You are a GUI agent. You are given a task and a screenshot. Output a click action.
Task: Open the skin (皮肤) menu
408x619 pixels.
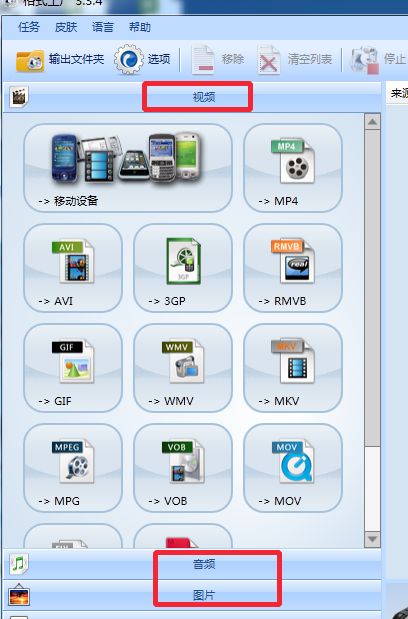(66, 27)
